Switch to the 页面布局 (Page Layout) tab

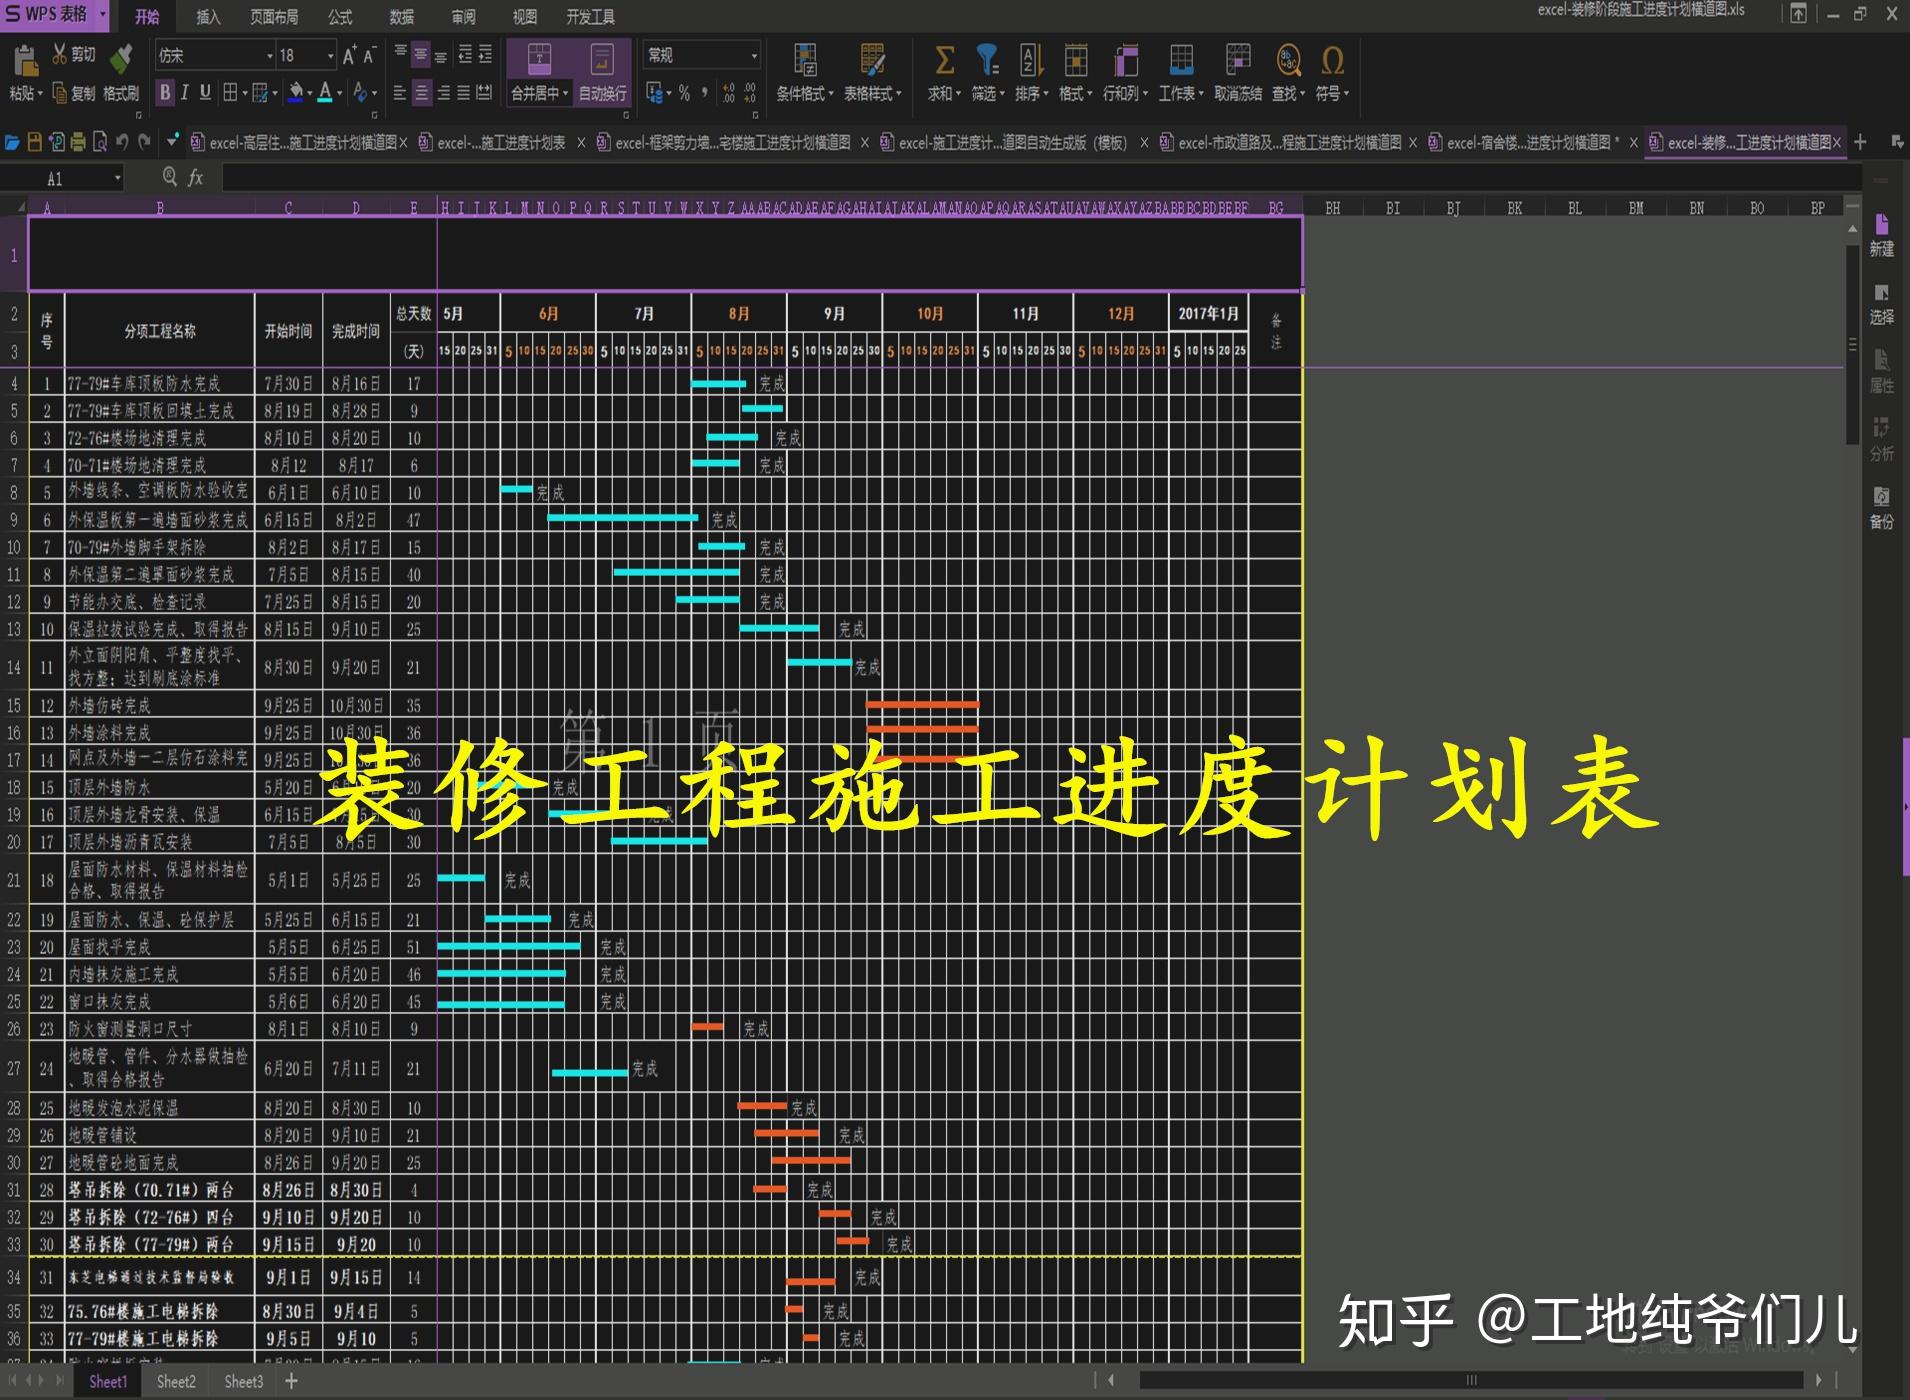tap(274, 17)
